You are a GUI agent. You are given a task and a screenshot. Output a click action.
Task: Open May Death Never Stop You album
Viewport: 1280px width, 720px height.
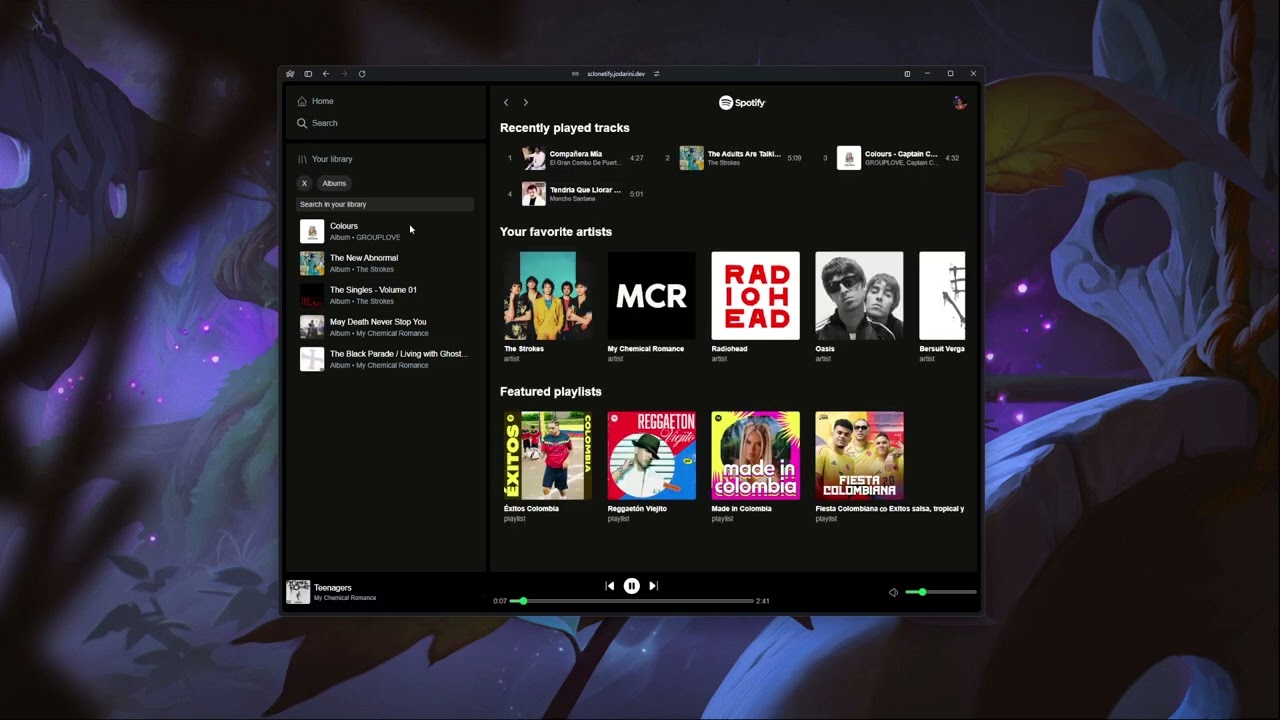tap(385, 327)
